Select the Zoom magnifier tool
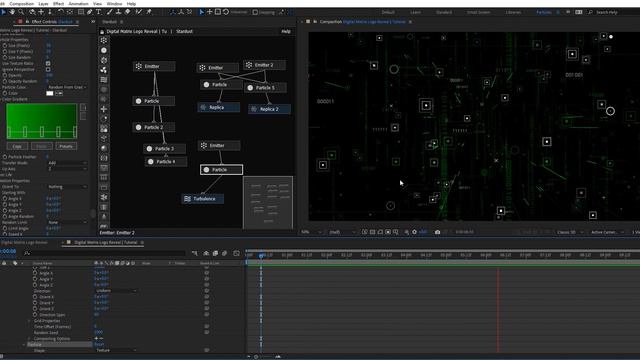 tap(21, 12)
